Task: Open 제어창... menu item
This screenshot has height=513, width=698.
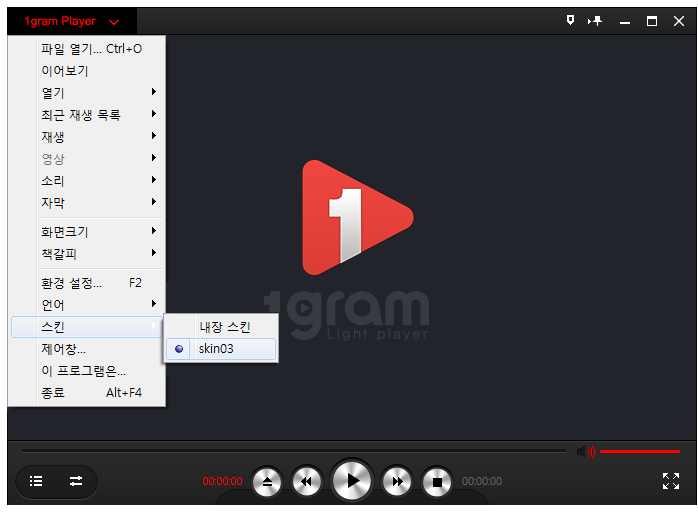Action: [87, 349]
